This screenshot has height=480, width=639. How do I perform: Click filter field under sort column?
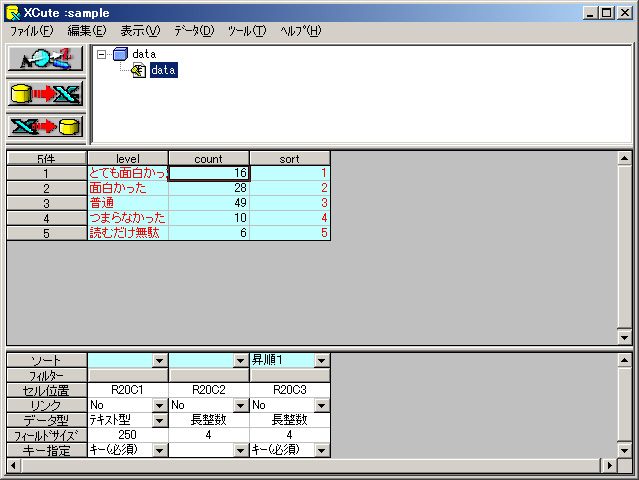pos(290,375)
